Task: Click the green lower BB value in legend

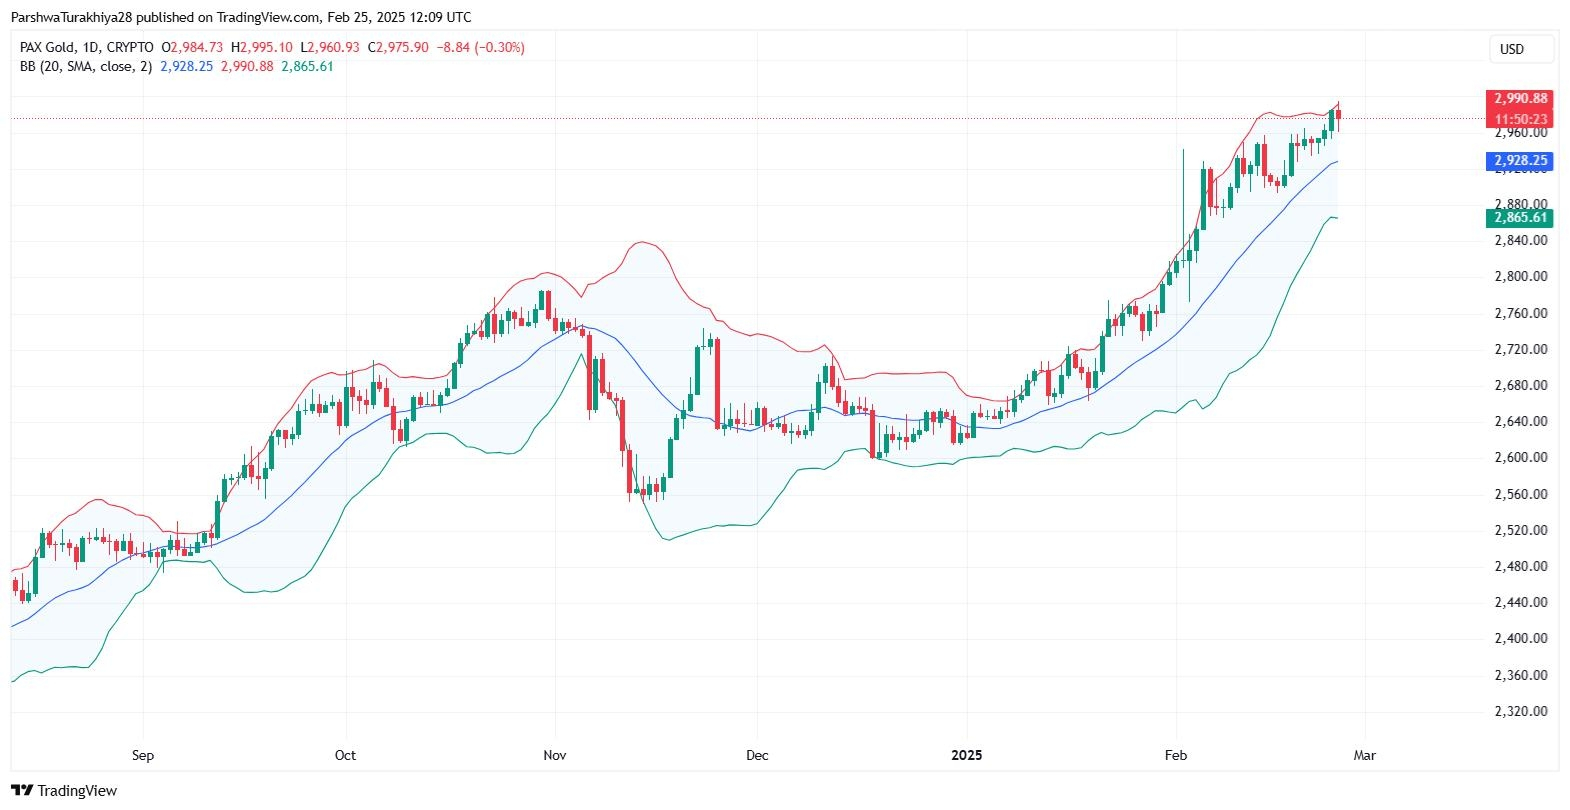Action: [307, 66]
